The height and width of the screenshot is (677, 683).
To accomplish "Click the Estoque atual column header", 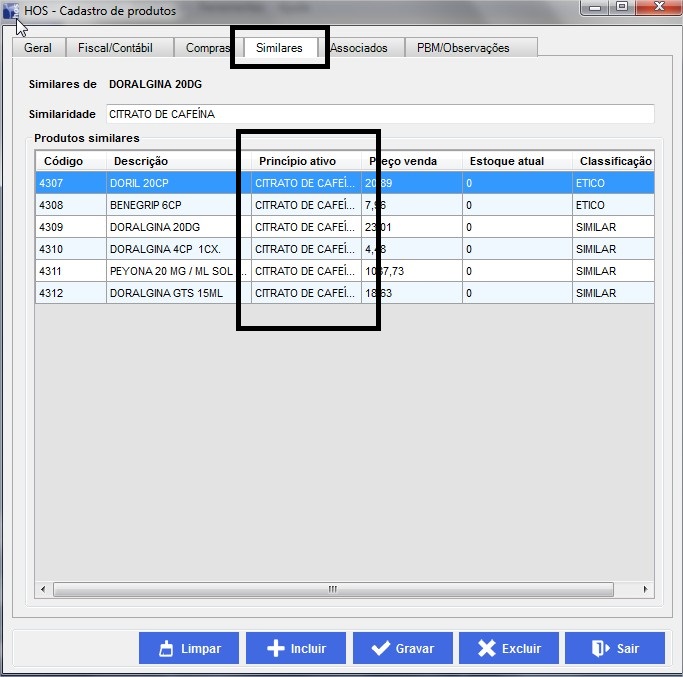I will pyautogui.click(x=506, y=161).
